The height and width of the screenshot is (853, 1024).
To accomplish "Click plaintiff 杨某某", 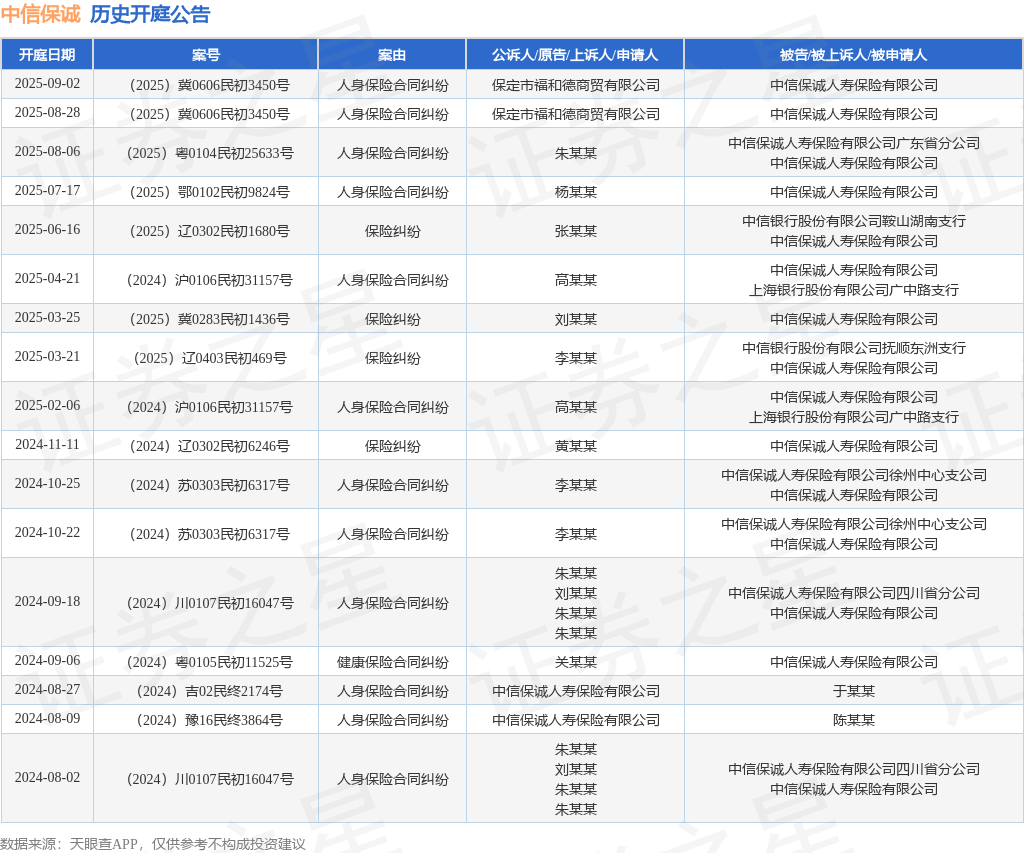I will tap(575, 192).
